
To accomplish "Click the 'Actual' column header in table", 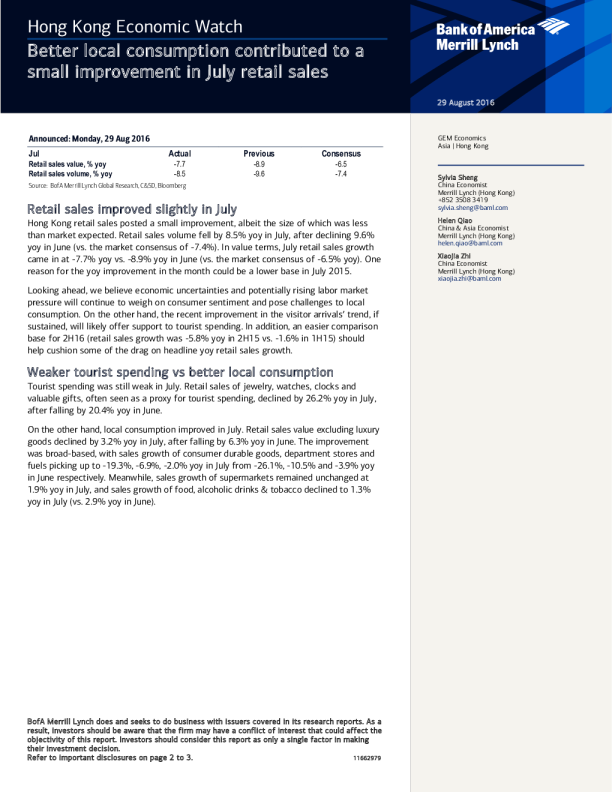I will click(x=181, y=154).
